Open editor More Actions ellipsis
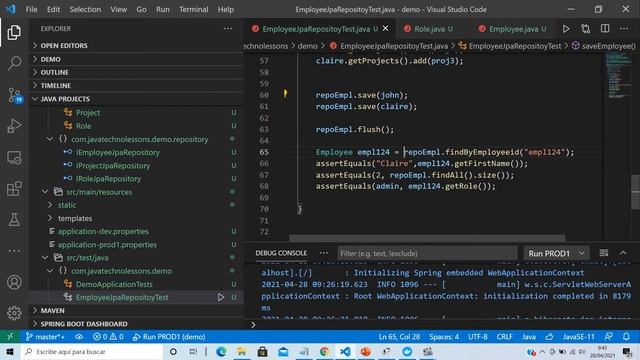640x360 pixels. point(624,29)
